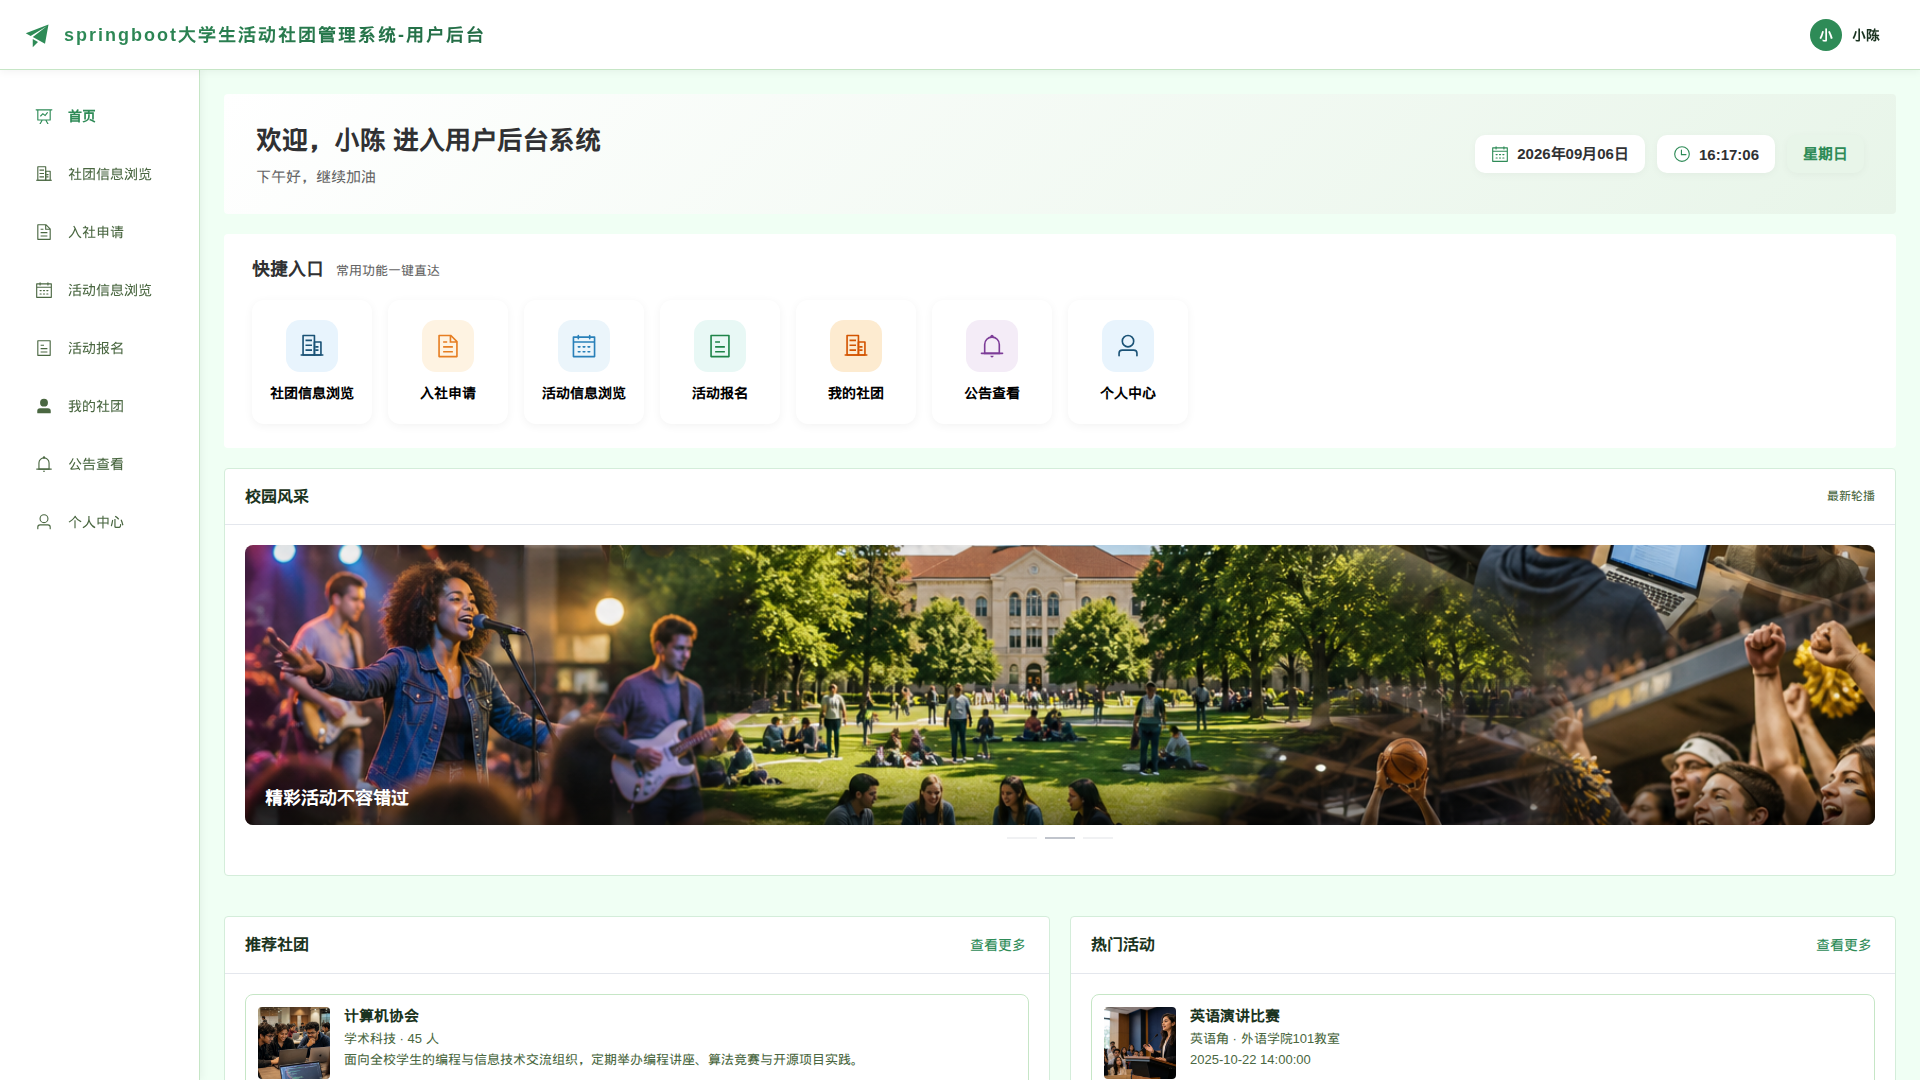Click the 精彩活动不容错过 banner caption
This screenshot has height=1080, width=1920.
point(337,798)
